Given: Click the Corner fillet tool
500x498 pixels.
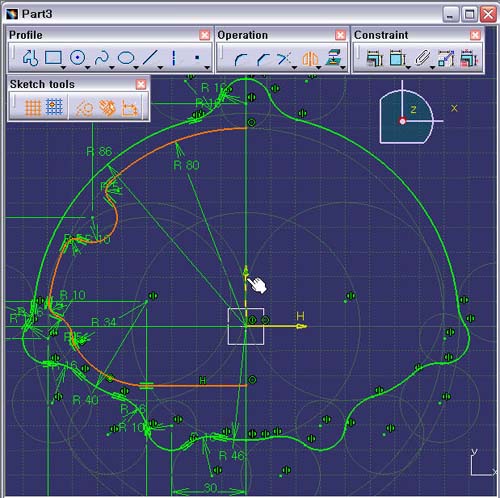Looking at the screenshot, I should coord(241,59).
